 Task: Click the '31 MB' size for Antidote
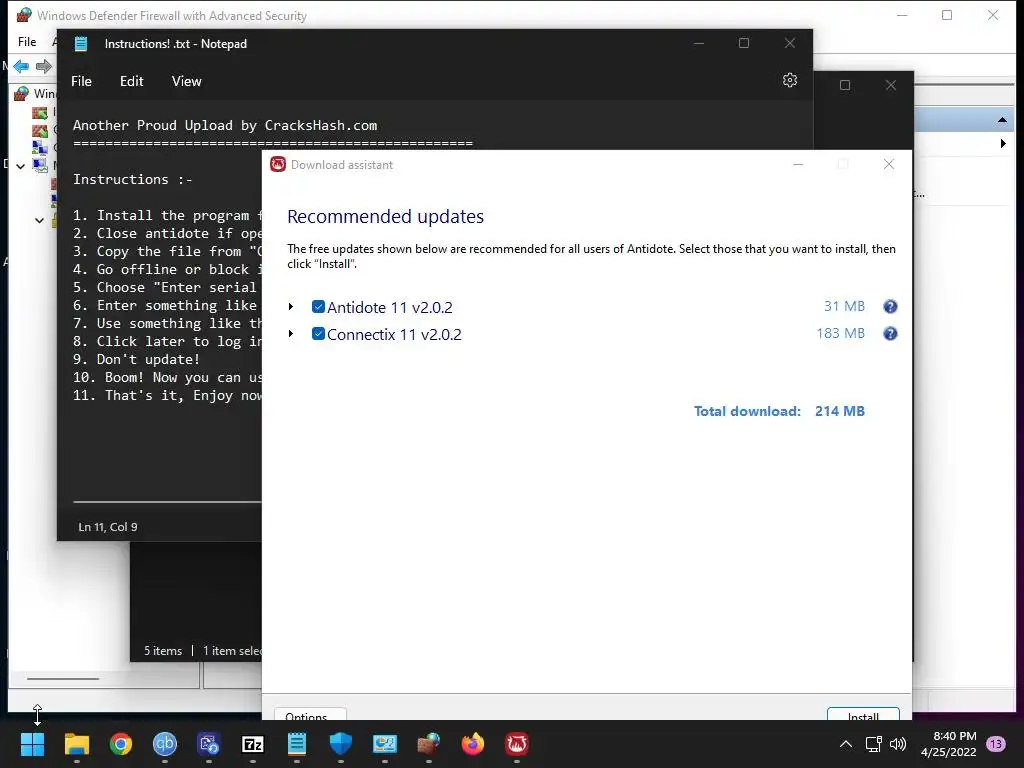[x=844, y=306]
